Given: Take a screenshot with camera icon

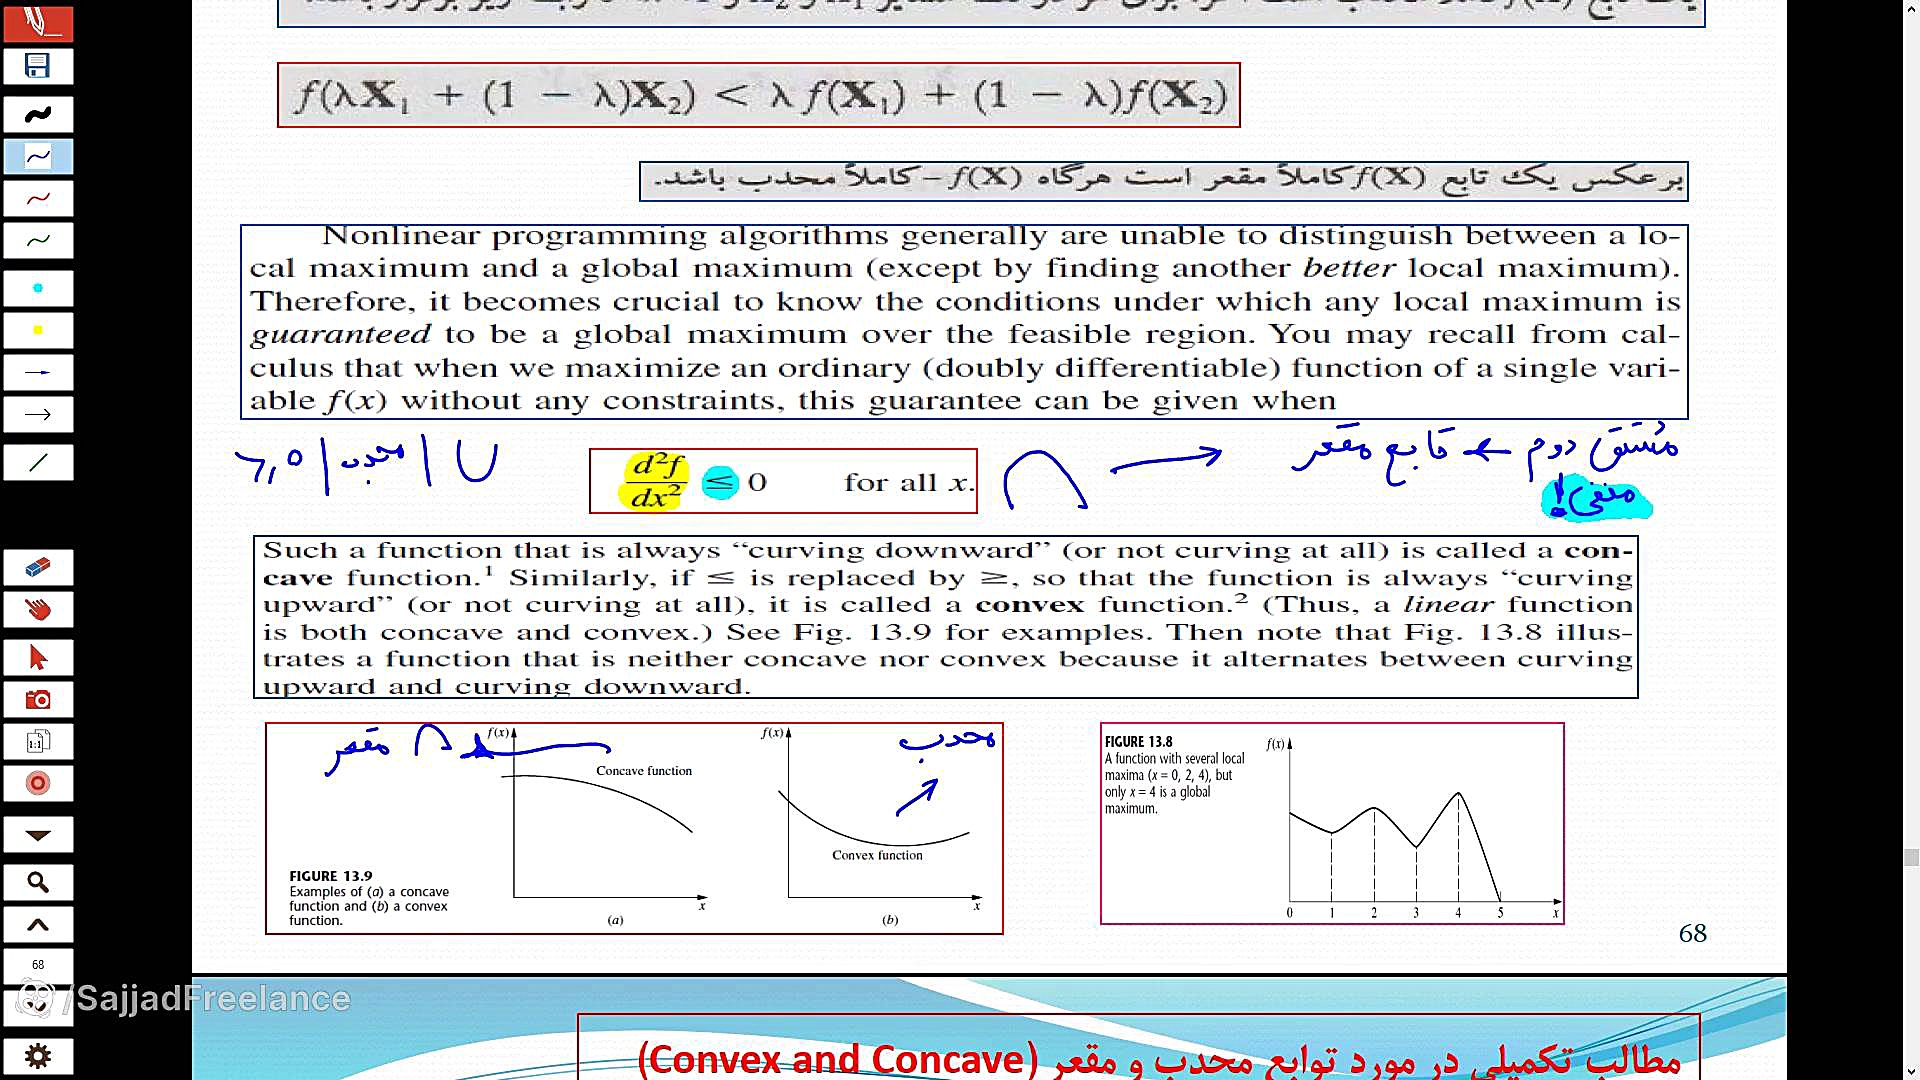Looking at the screenshot, I should coord(38,699).
